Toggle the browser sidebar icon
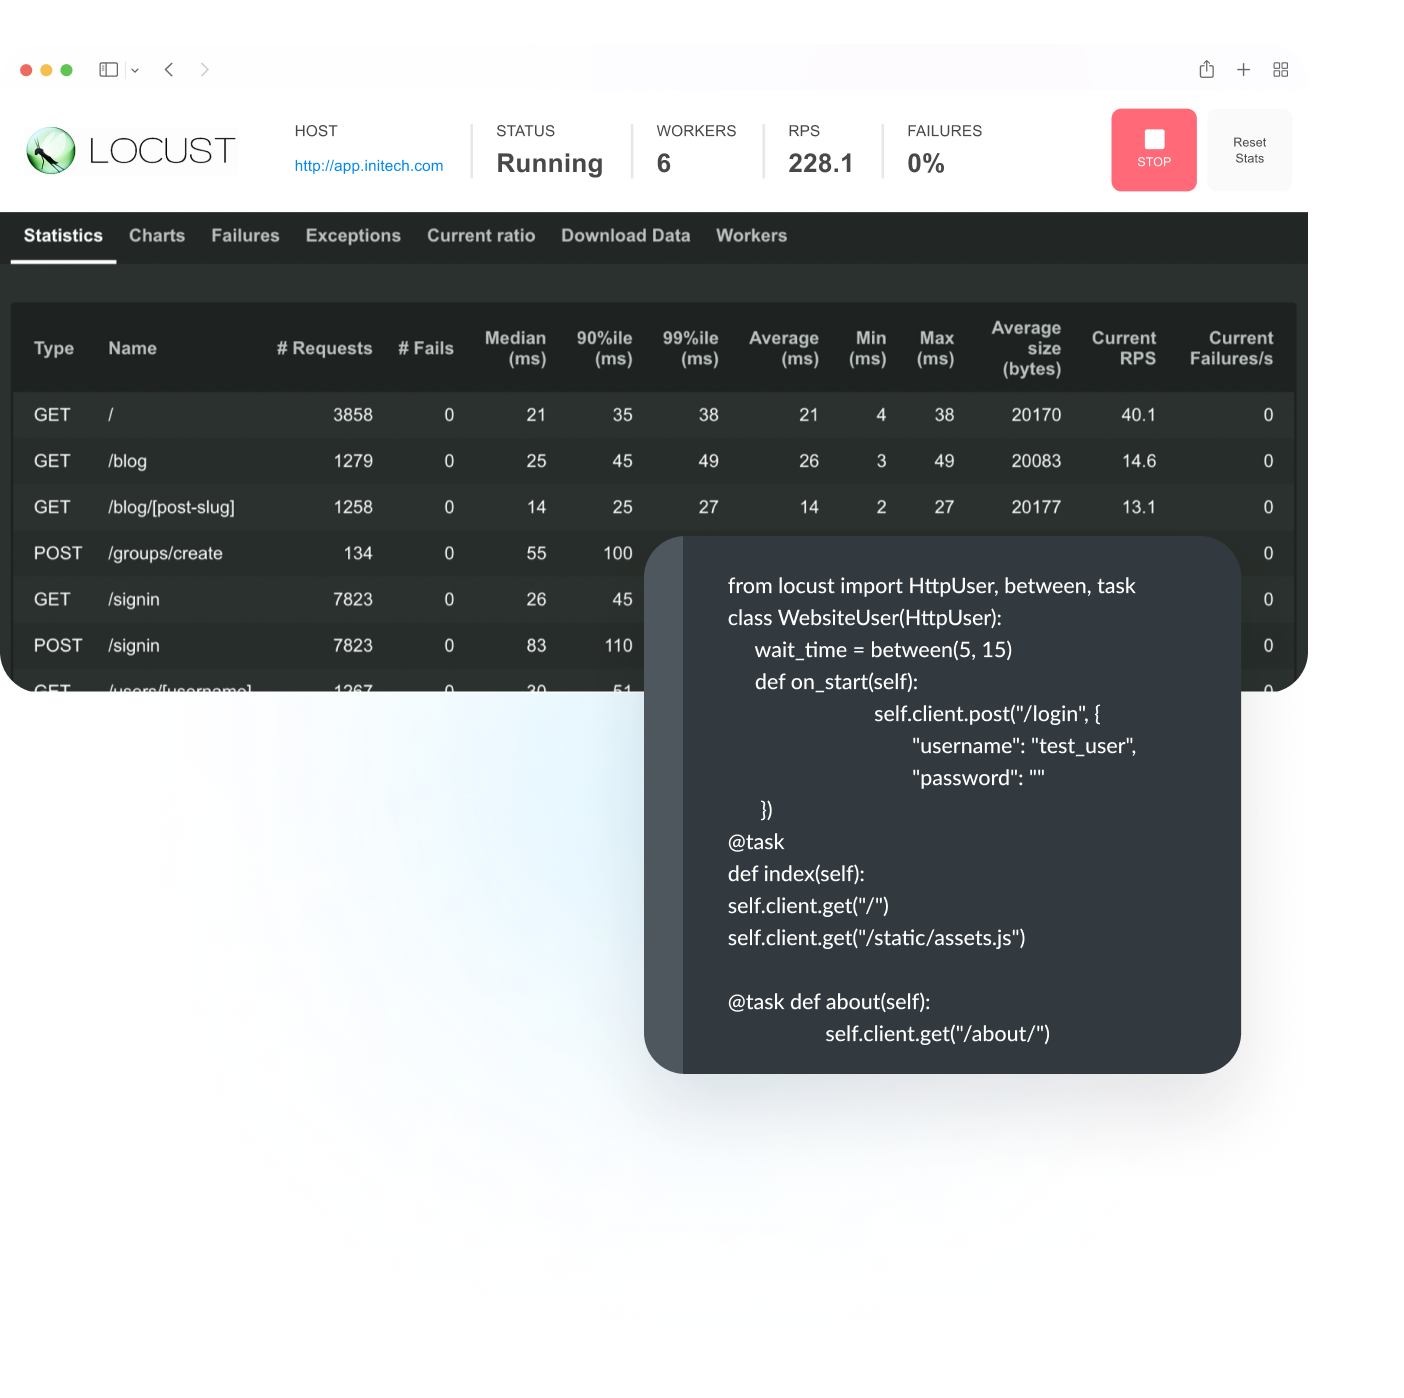 pyautogui.click(x=109, y=70)
